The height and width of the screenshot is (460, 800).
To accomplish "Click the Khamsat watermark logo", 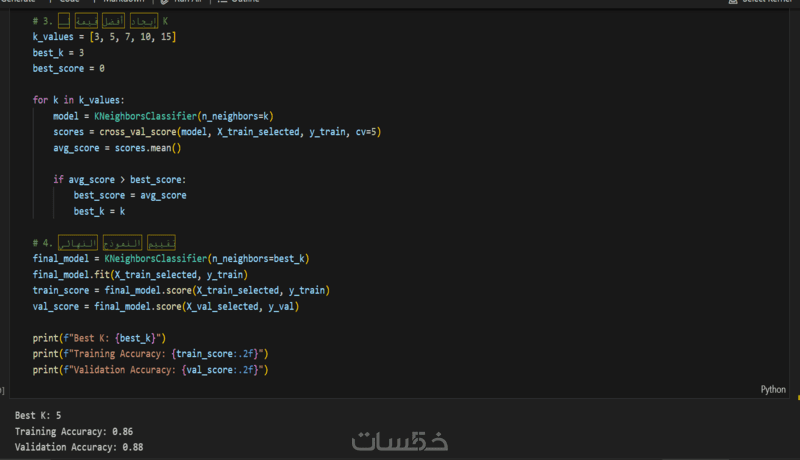I will 399,441.
